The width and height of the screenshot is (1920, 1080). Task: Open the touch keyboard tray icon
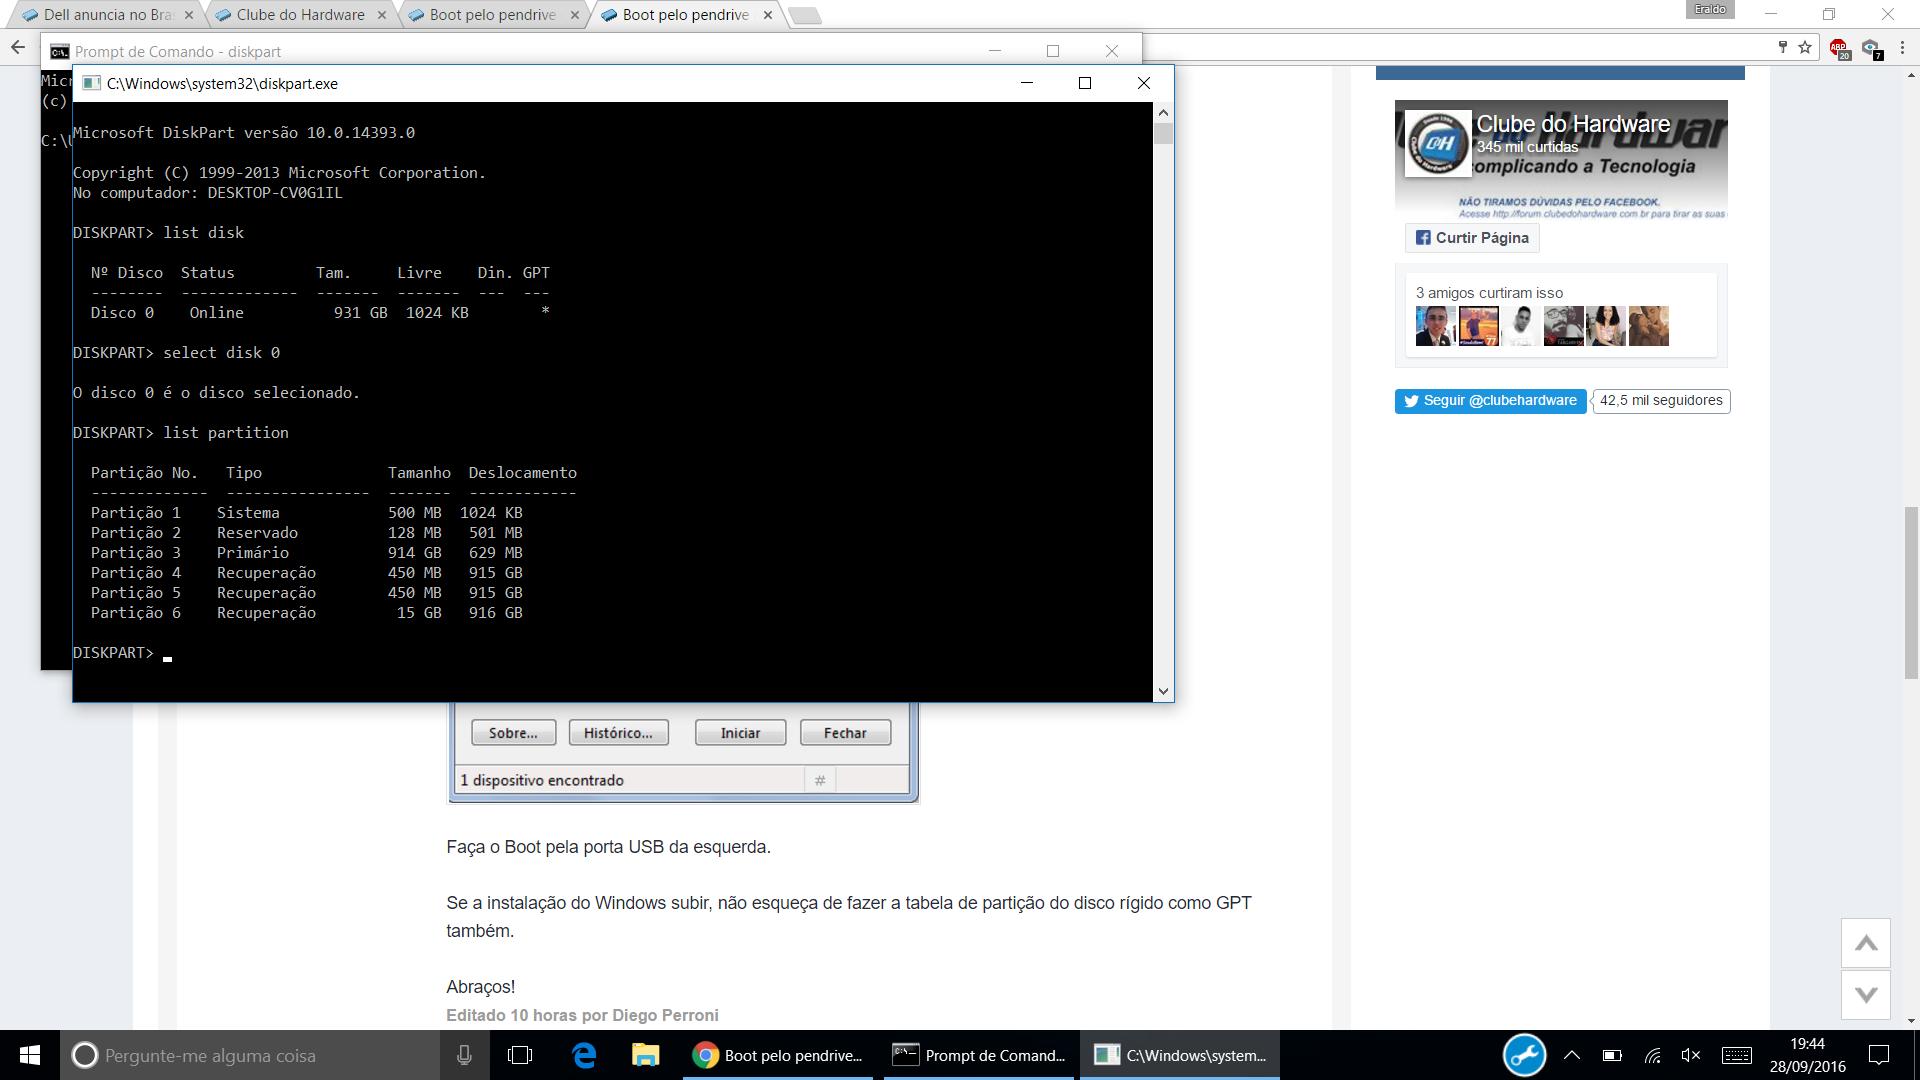point(1737,1055)
